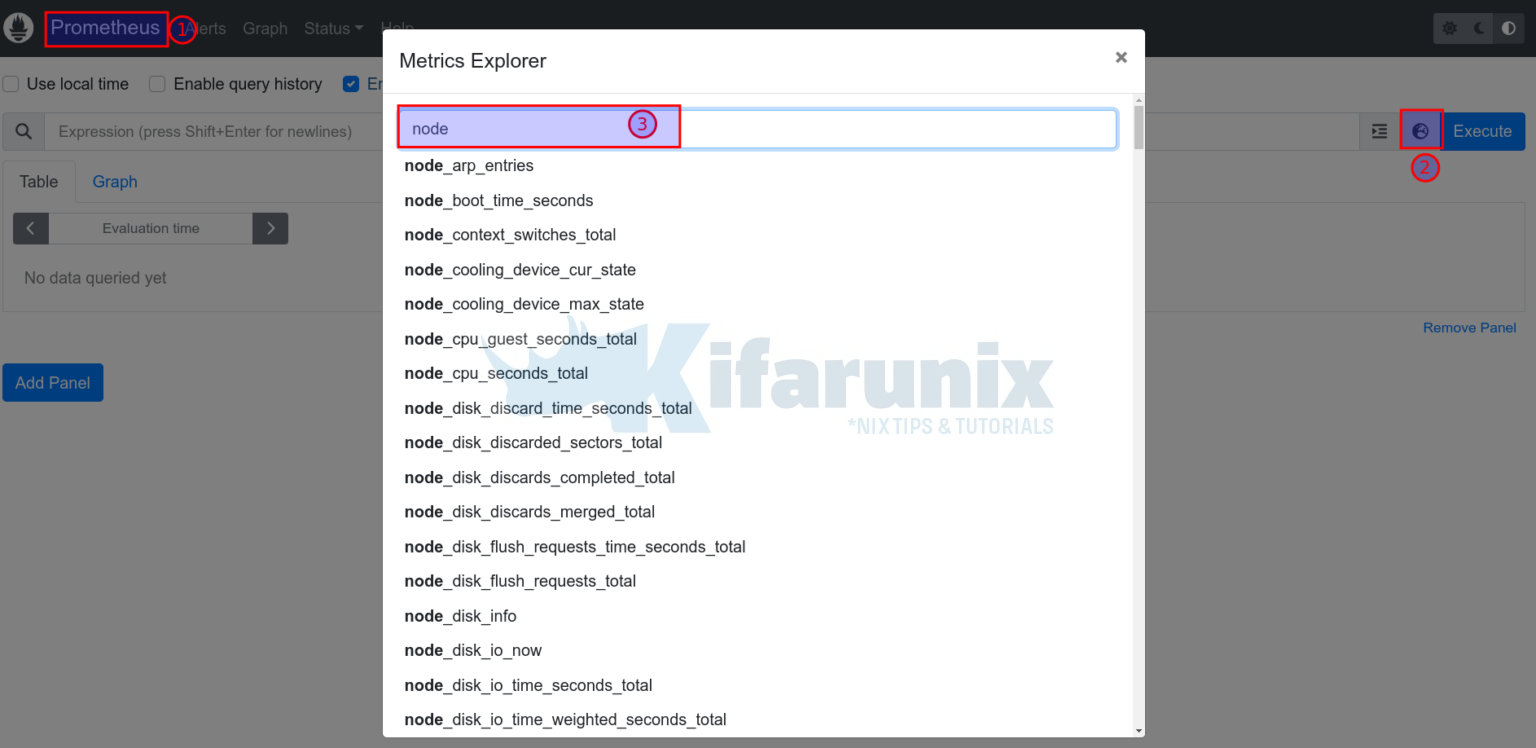This screenshot has height=748, width=1536.
Task: Click the Remove Panel link
Action: [1469, 327]
